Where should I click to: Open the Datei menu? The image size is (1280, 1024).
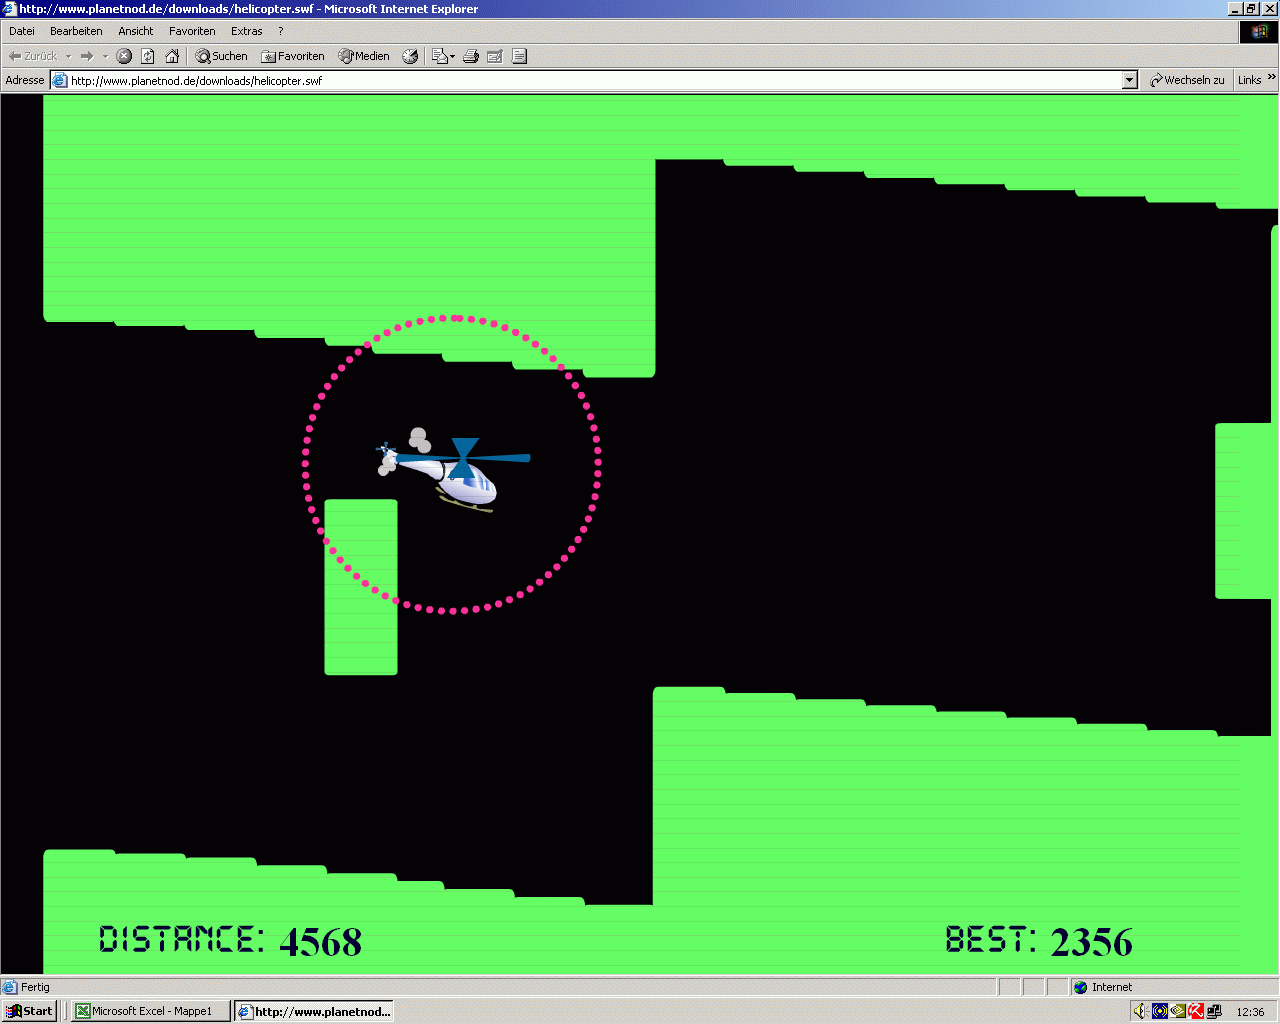[x=22, y=31]
